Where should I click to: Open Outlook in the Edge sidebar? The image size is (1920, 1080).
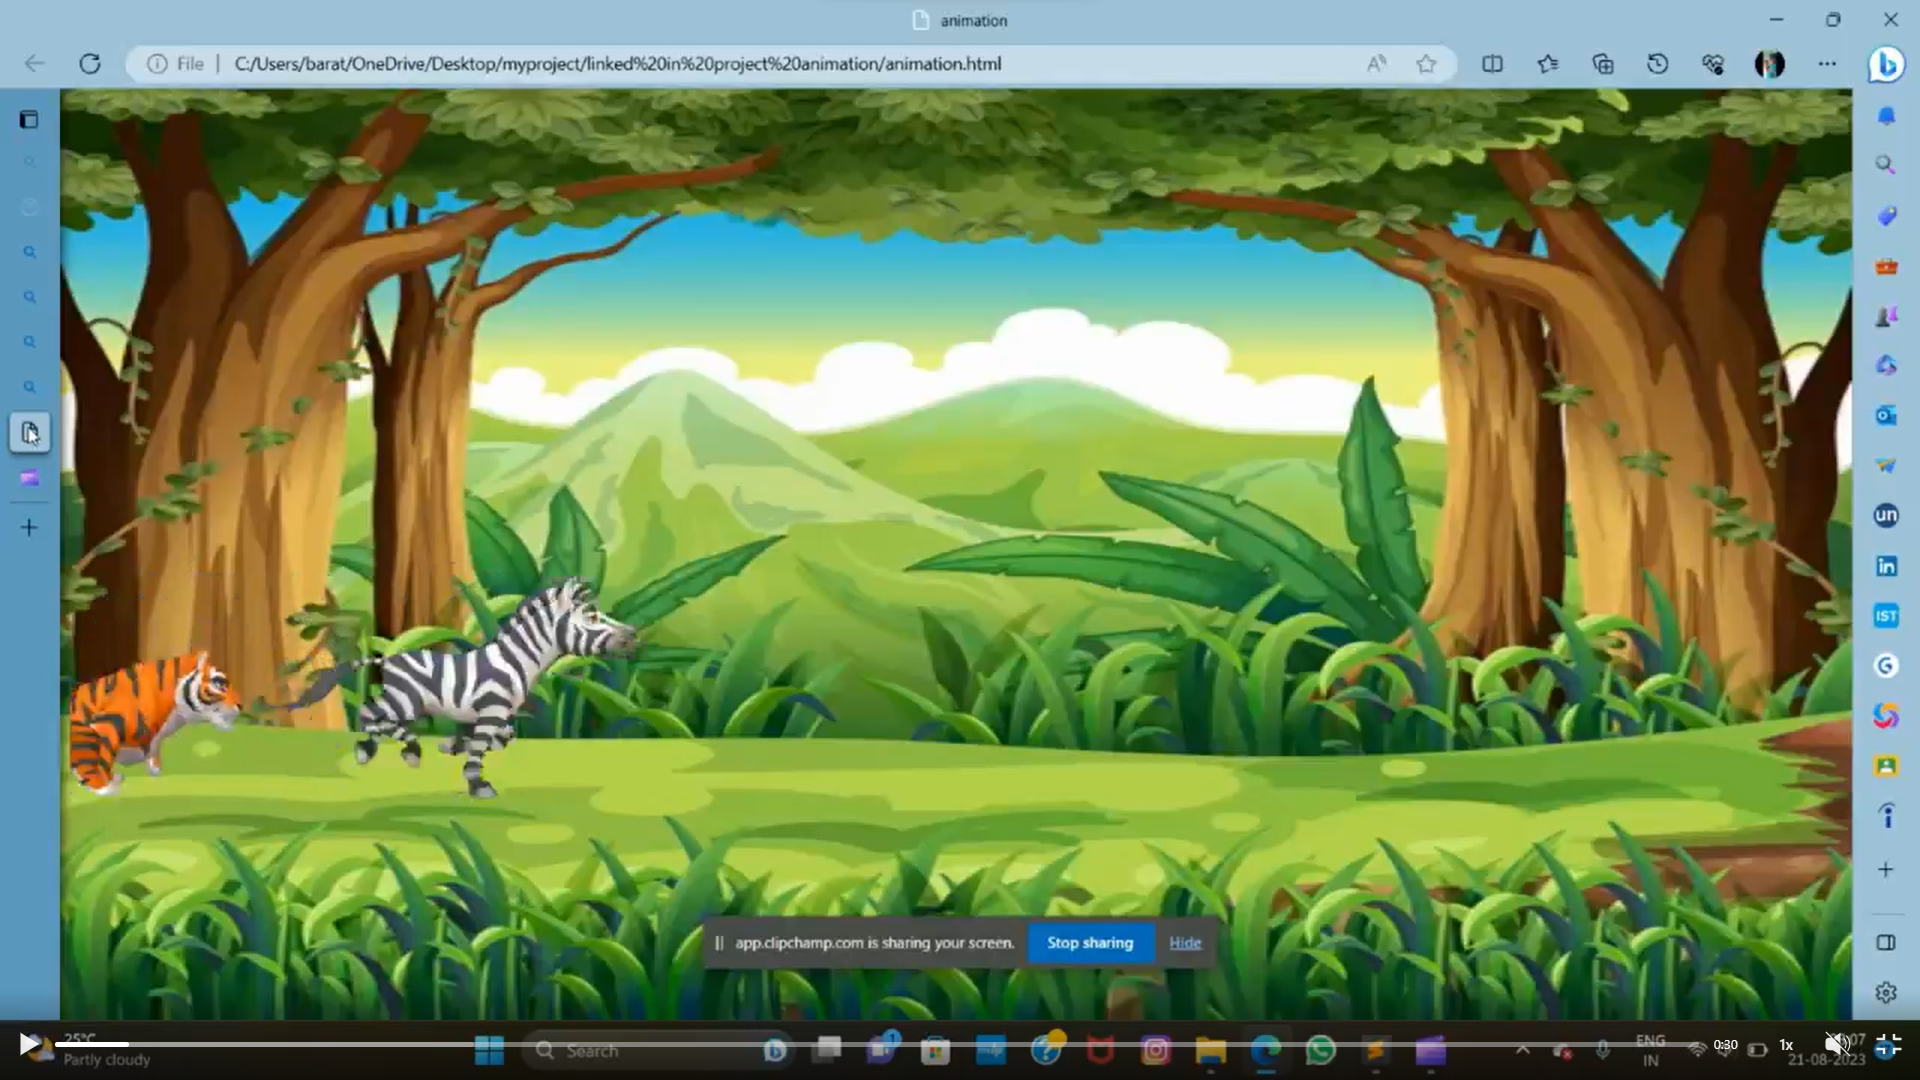1886,415
